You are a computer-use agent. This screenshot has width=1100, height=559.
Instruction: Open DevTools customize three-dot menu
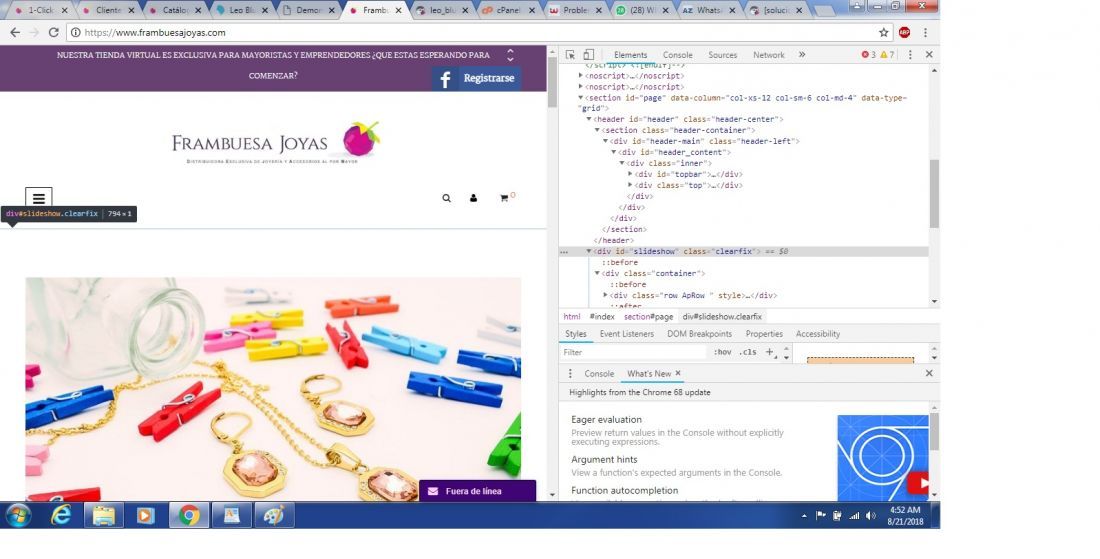pyautogui.click(x=911, y=55)
